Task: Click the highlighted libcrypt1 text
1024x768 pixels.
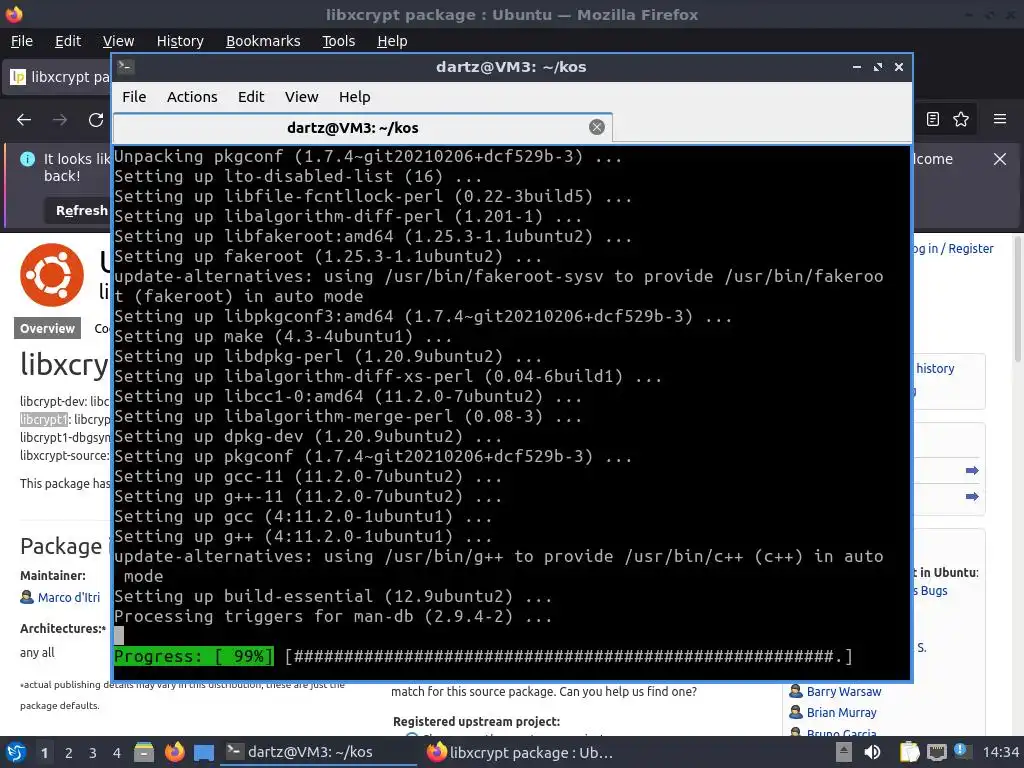Action: (x=44, y=419)
